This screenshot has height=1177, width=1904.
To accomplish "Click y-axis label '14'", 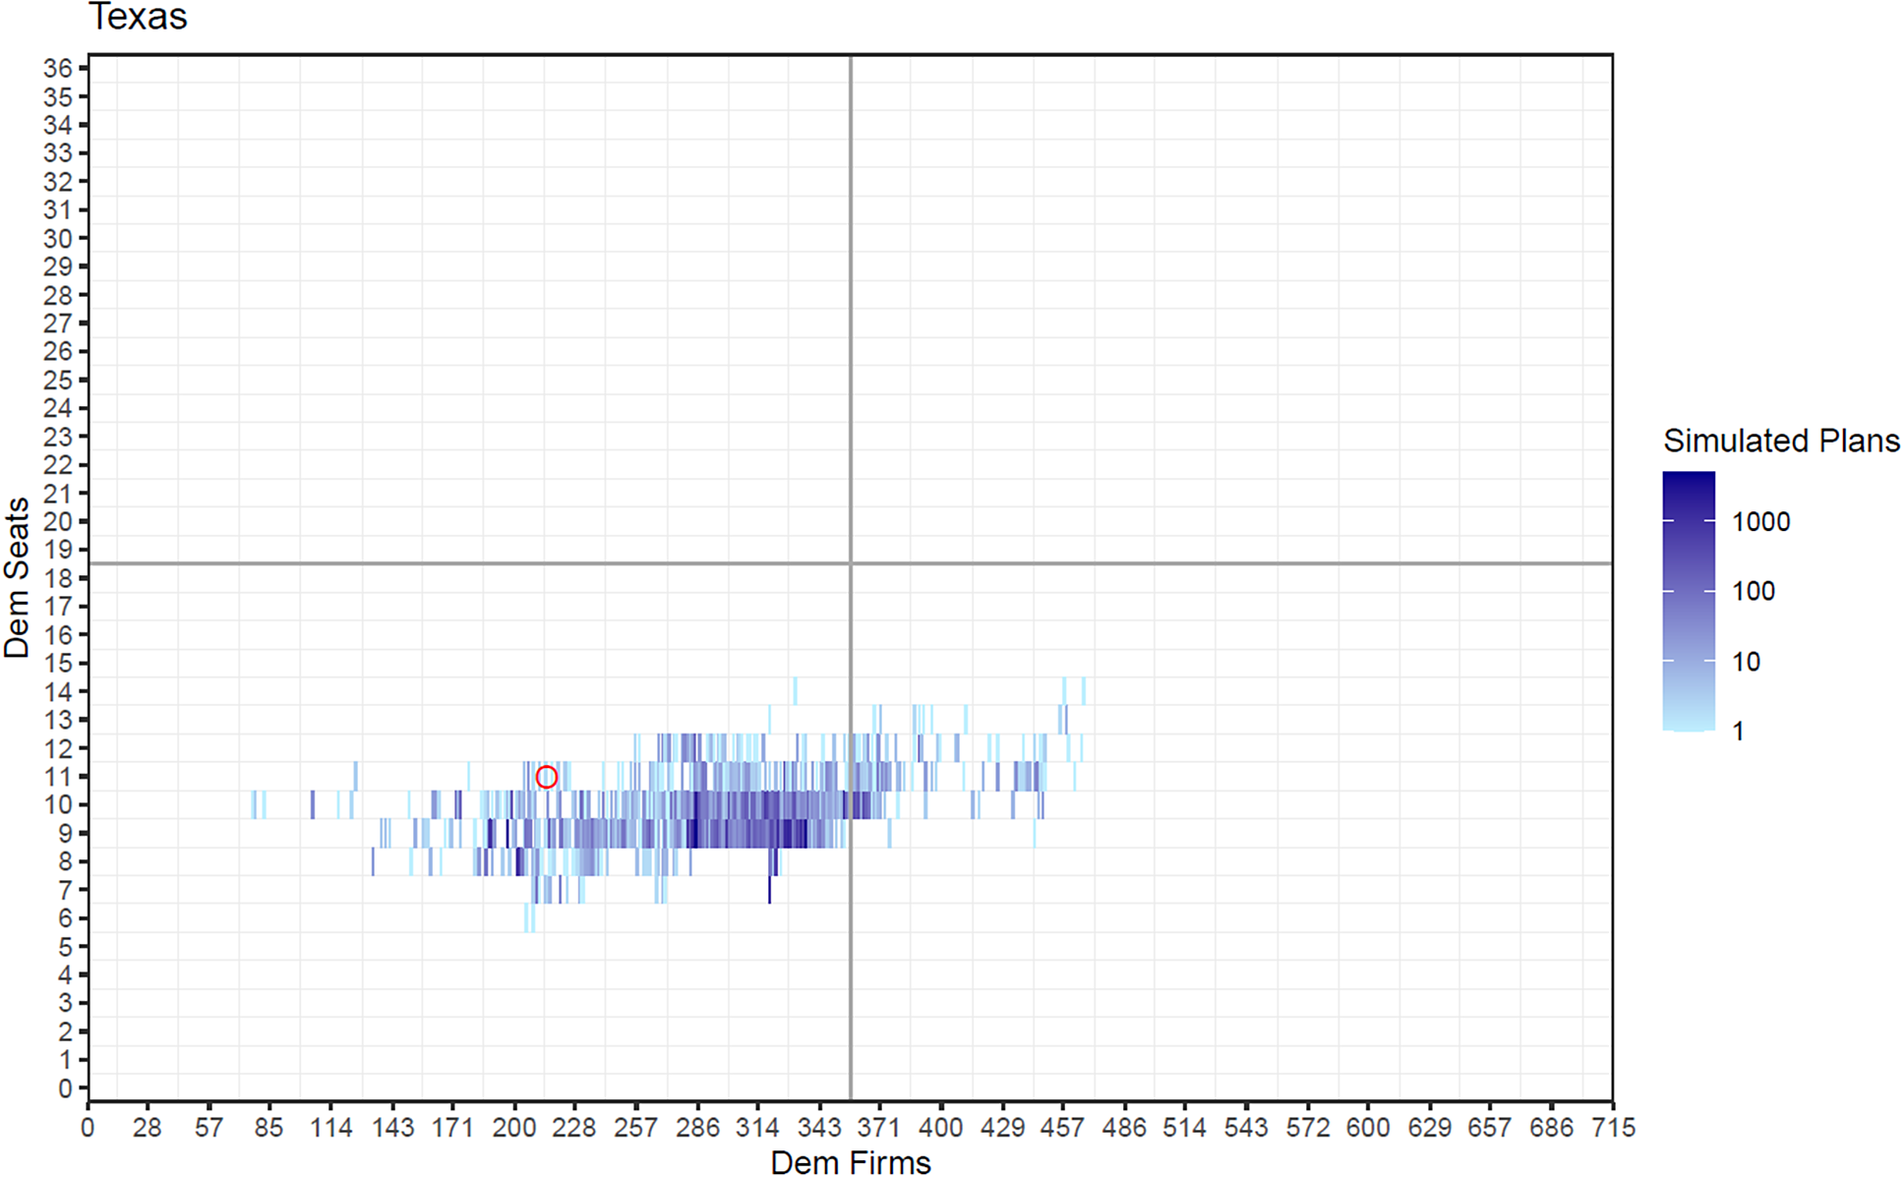I will click(x=58, y=691).
